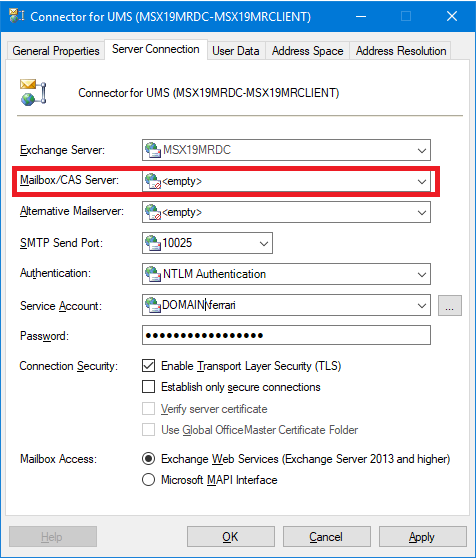The image size is (476, 558).
Task: Click the Apply button
Action: point(423,536)
